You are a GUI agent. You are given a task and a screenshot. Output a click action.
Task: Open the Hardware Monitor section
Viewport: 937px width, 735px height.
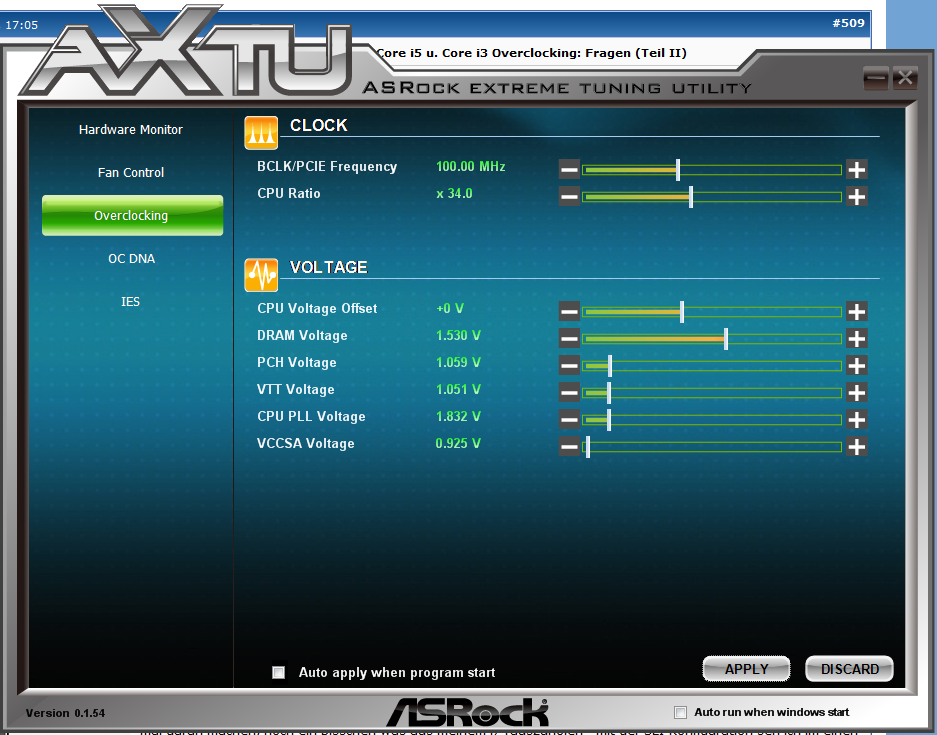(131, 130)
